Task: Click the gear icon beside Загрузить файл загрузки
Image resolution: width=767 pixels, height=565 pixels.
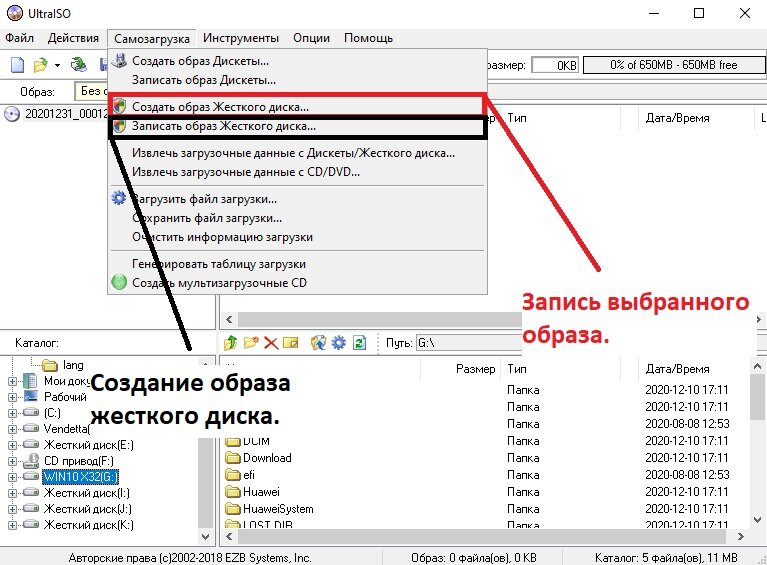Action: 119,198
